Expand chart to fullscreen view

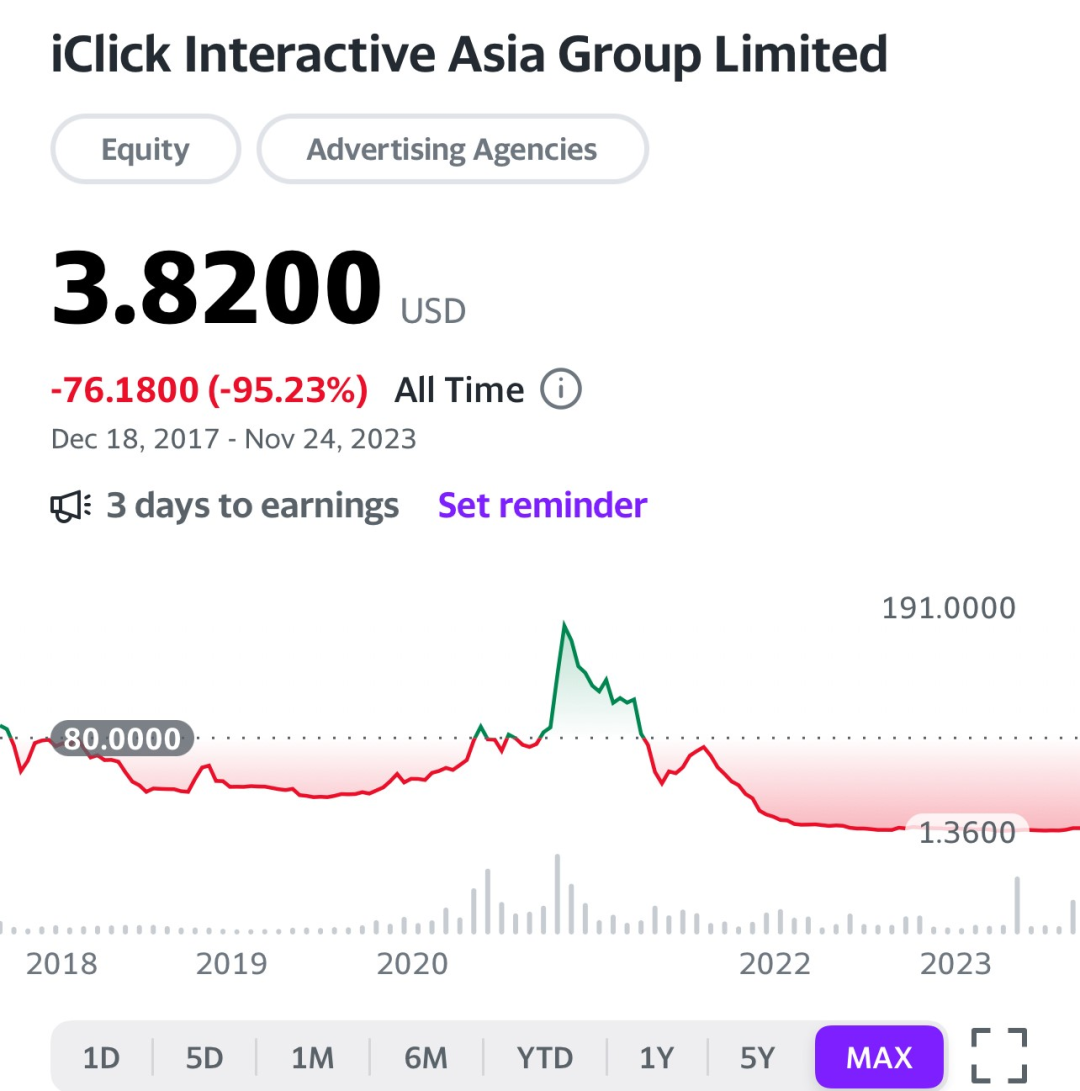pyautogui.click(x=999, y=1055)
